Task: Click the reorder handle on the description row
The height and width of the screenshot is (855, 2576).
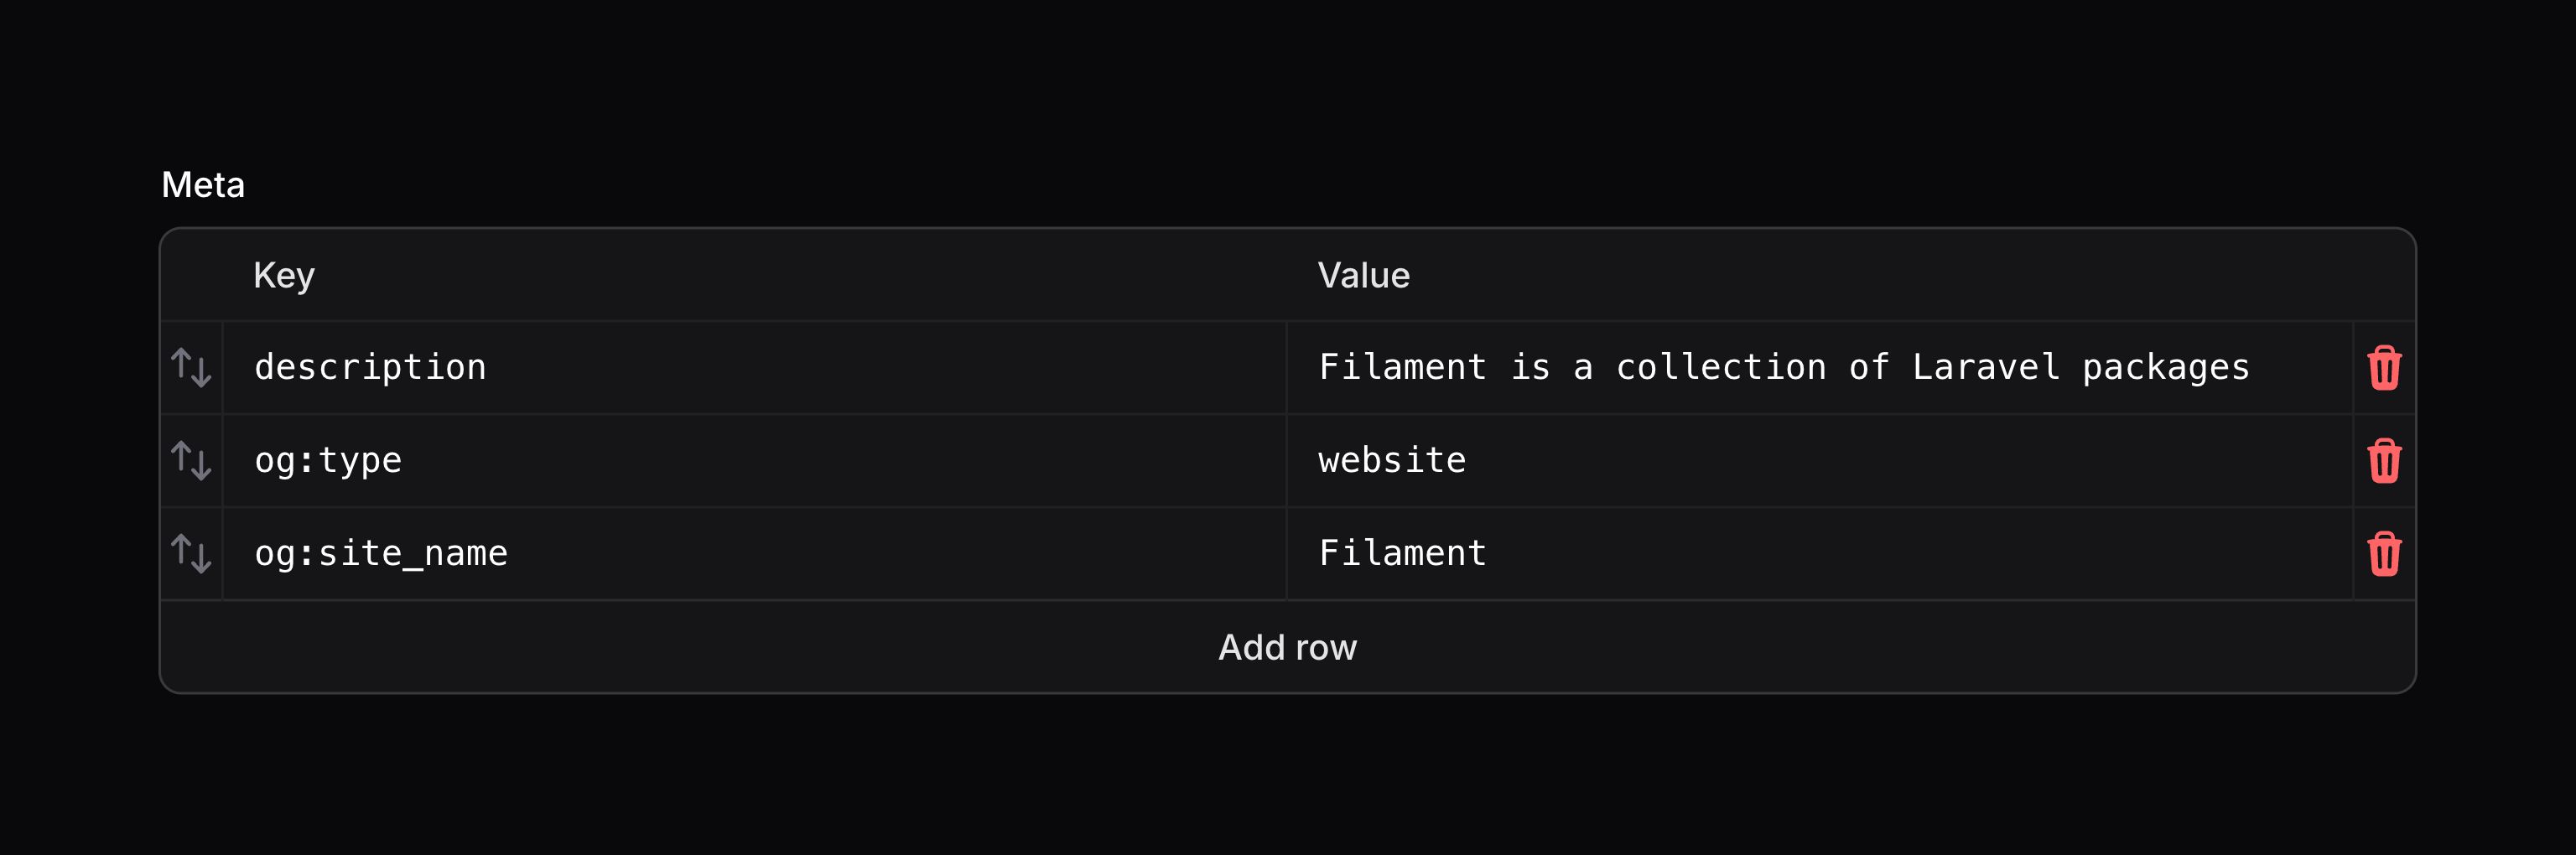Action: click(192, 367)
